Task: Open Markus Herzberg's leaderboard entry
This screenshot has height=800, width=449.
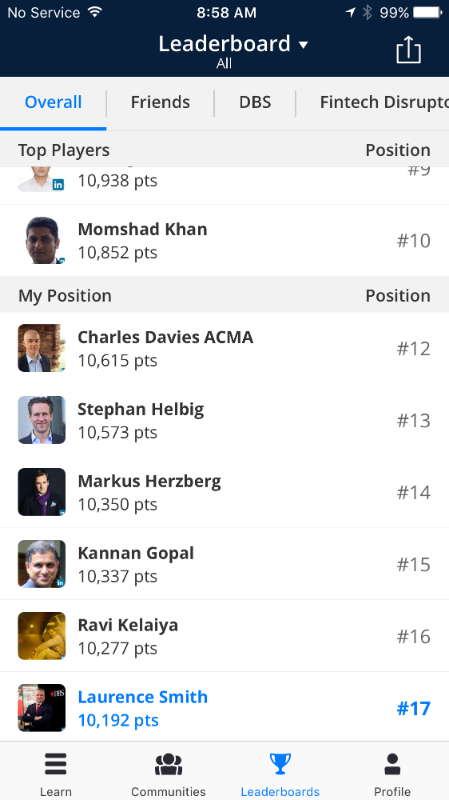Action: (x=224, y=492)
